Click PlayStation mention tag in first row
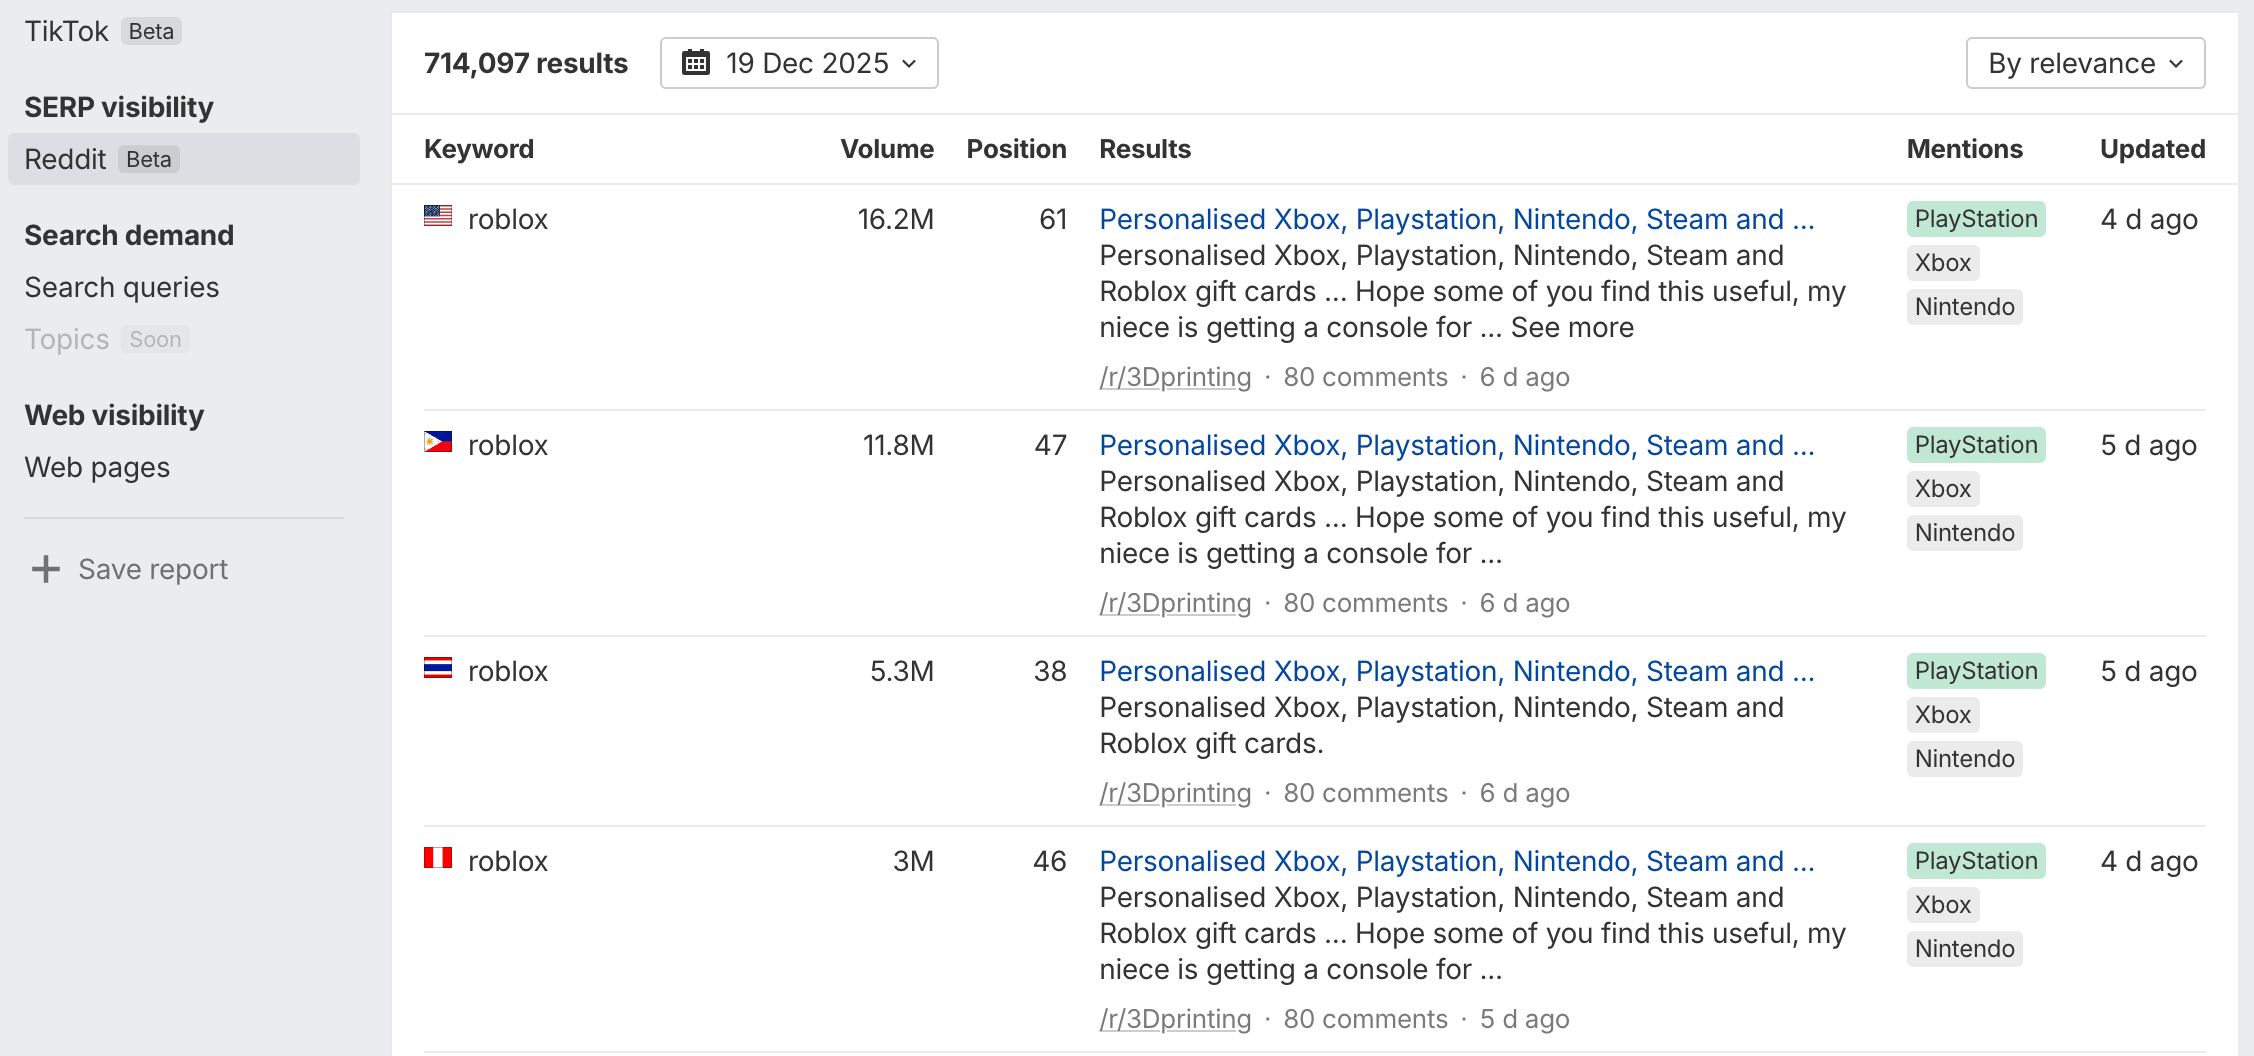This screenshot has height=1056, width=2254. [1975, 219]
